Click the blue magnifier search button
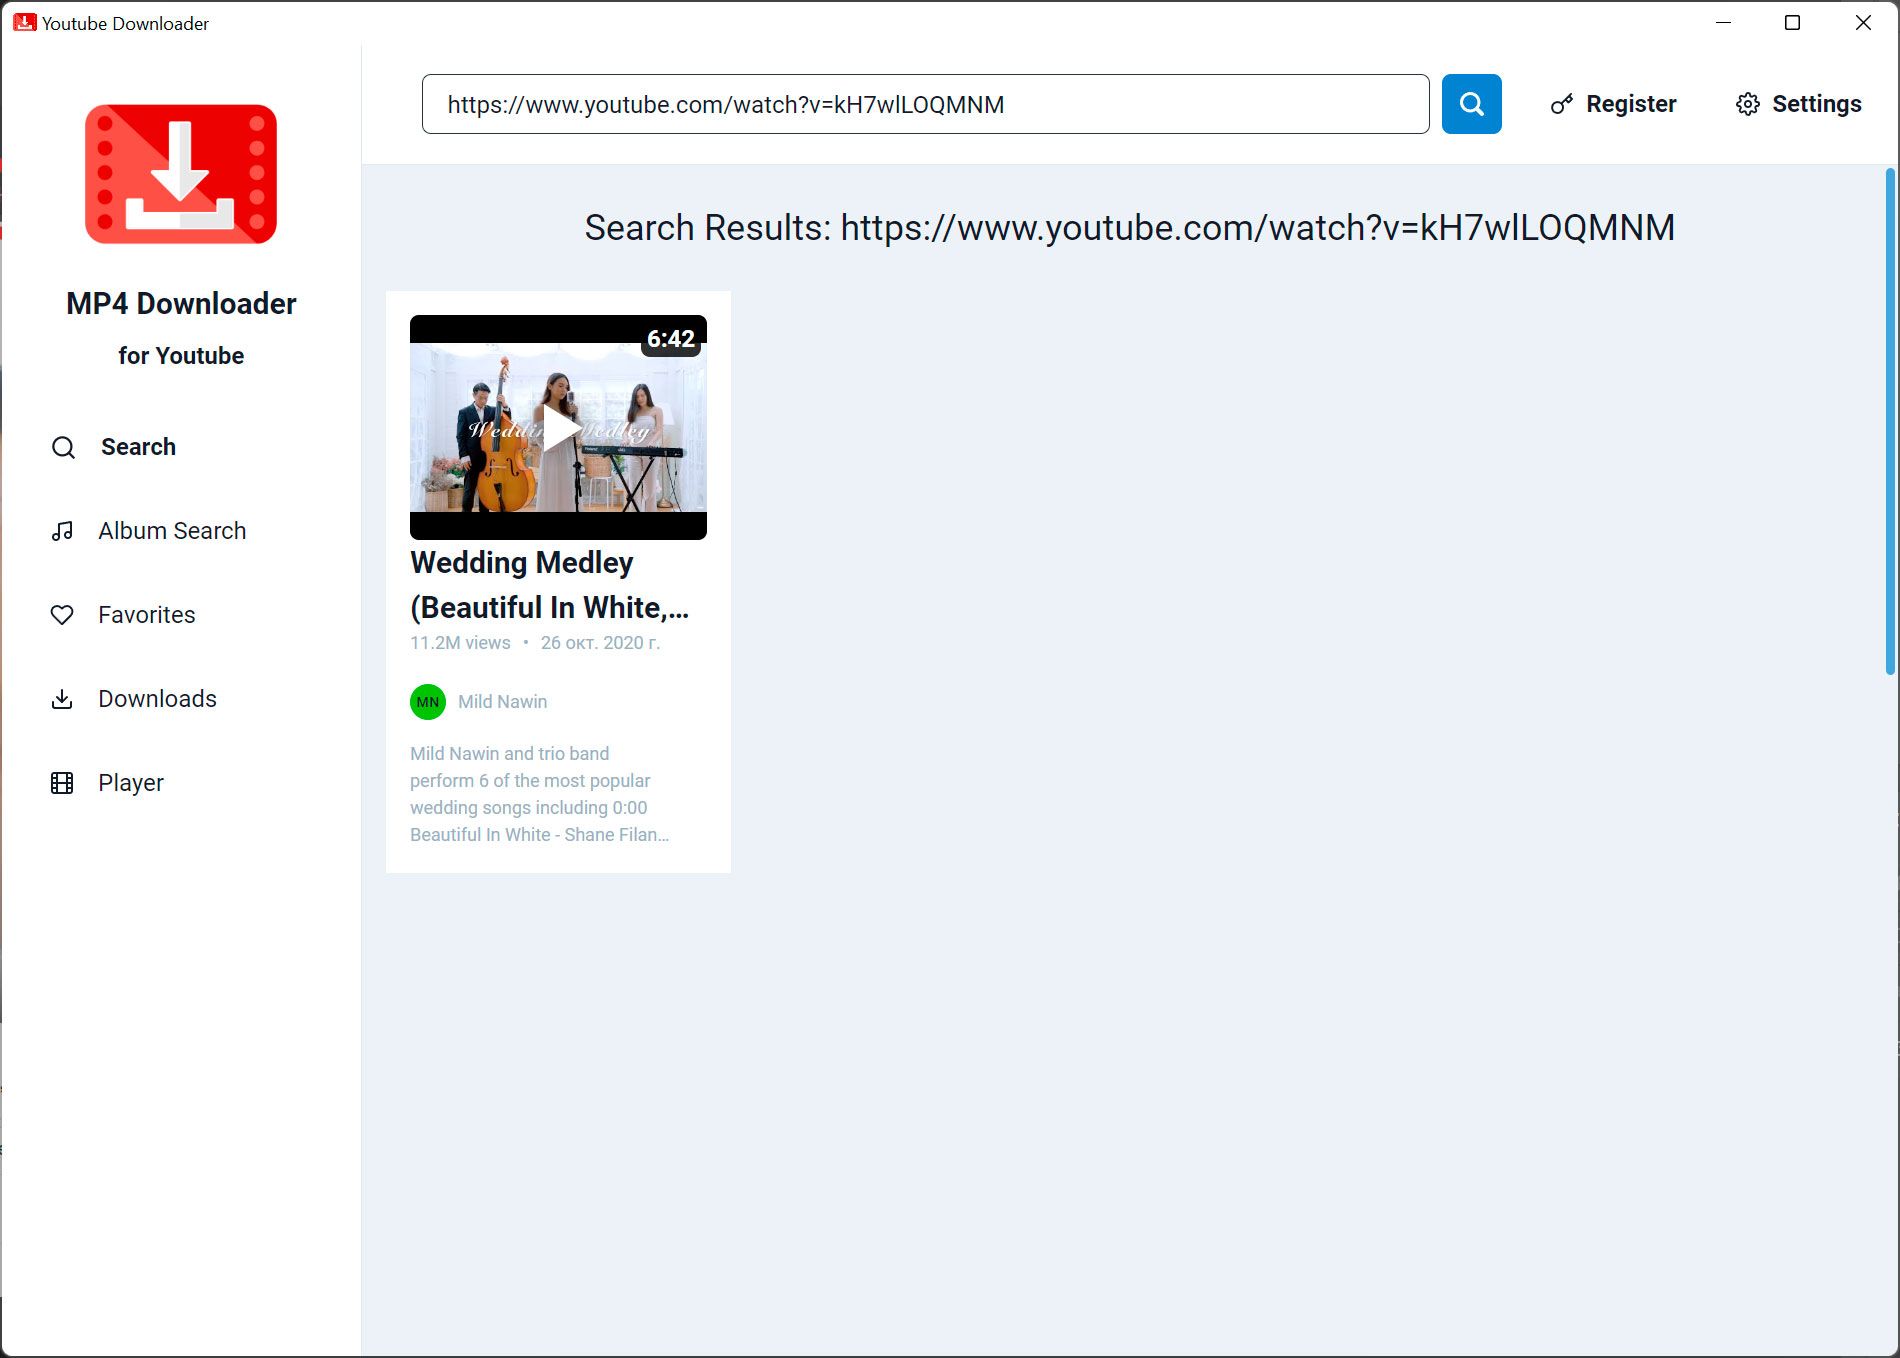The height and width of the screenshot is (1358, 1900). pos(1471,104)
